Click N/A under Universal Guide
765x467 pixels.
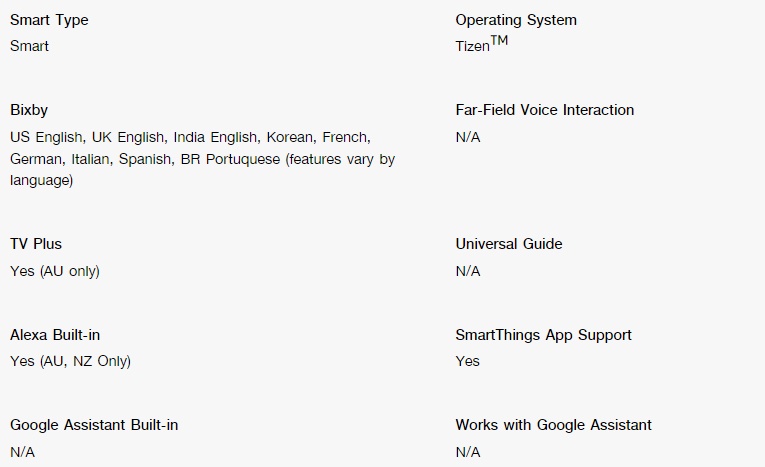(x=468, y=271)
